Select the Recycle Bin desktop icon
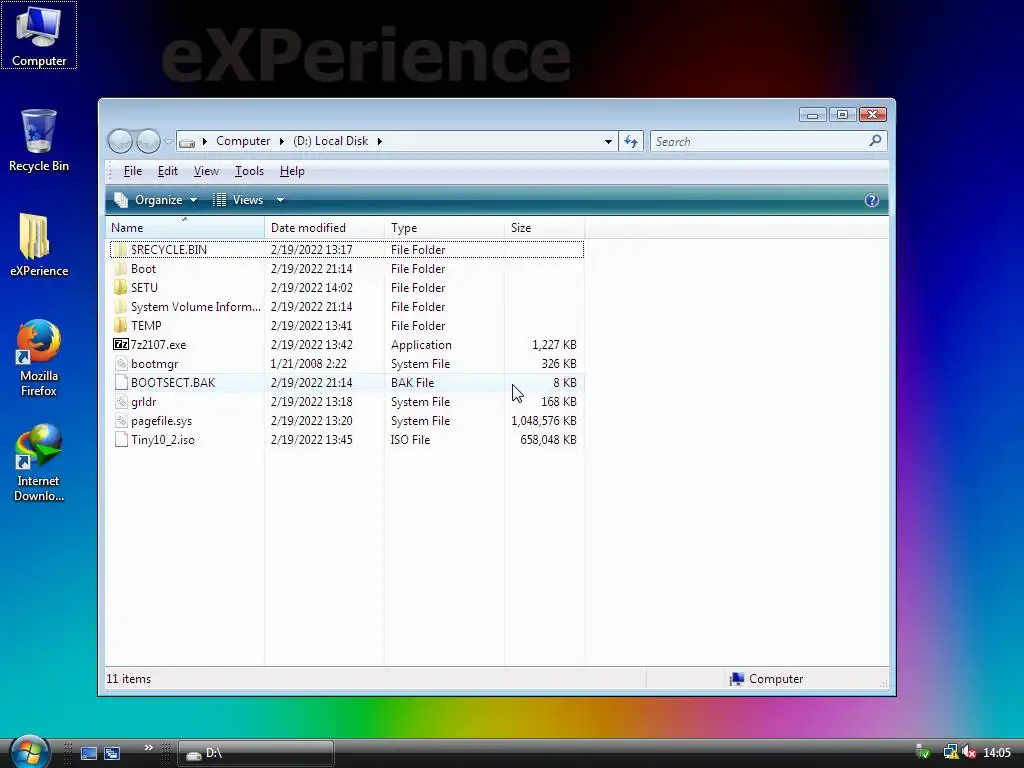 [39, 140]
